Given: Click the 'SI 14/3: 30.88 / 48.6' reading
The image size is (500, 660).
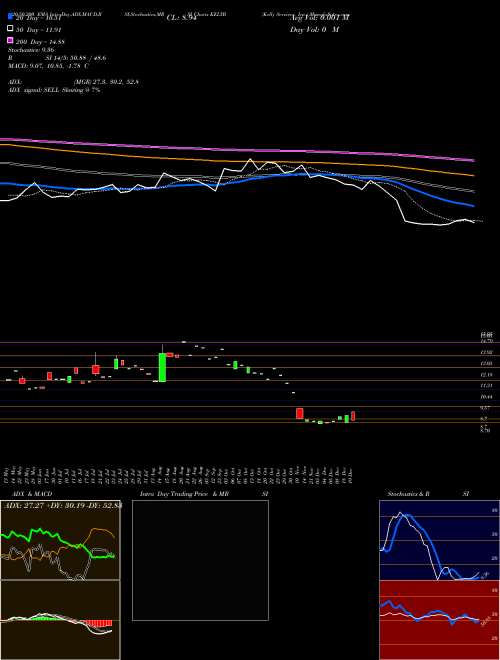Looking at the screenshot, I should 76,58.
